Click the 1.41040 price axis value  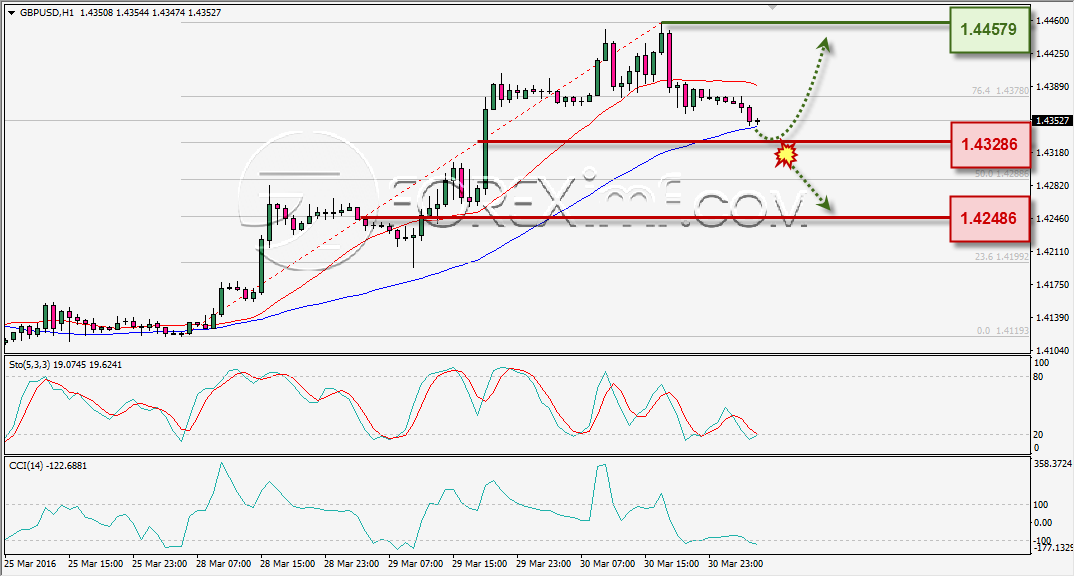[x=1053, y=350]
